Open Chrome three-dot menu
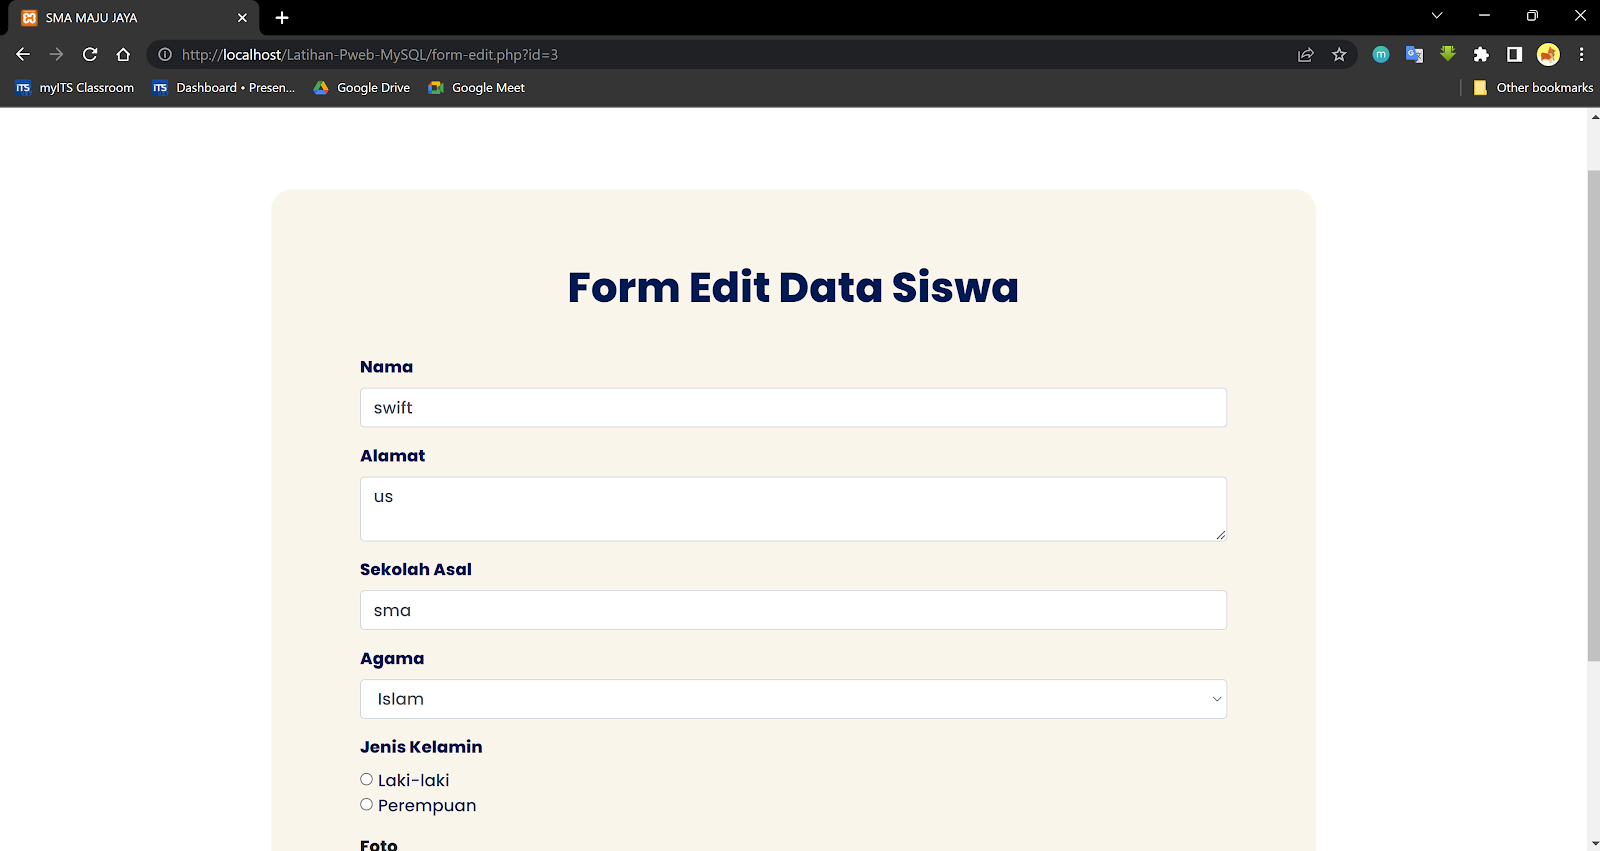Screen dimensions: 1600x851 click(x=1581, y=55)
